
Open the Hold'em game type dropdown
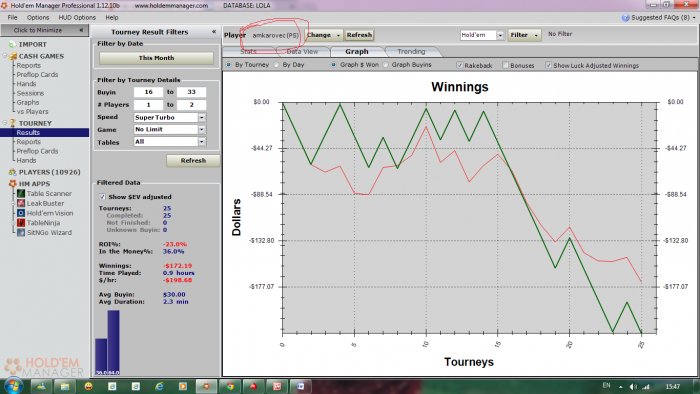pos(500,35)
